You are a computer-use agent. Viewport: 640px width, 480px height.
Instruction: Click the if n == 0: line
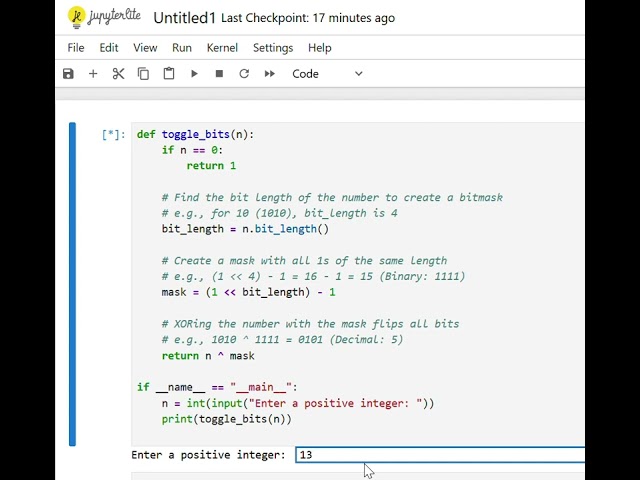[x=192, y=150]
